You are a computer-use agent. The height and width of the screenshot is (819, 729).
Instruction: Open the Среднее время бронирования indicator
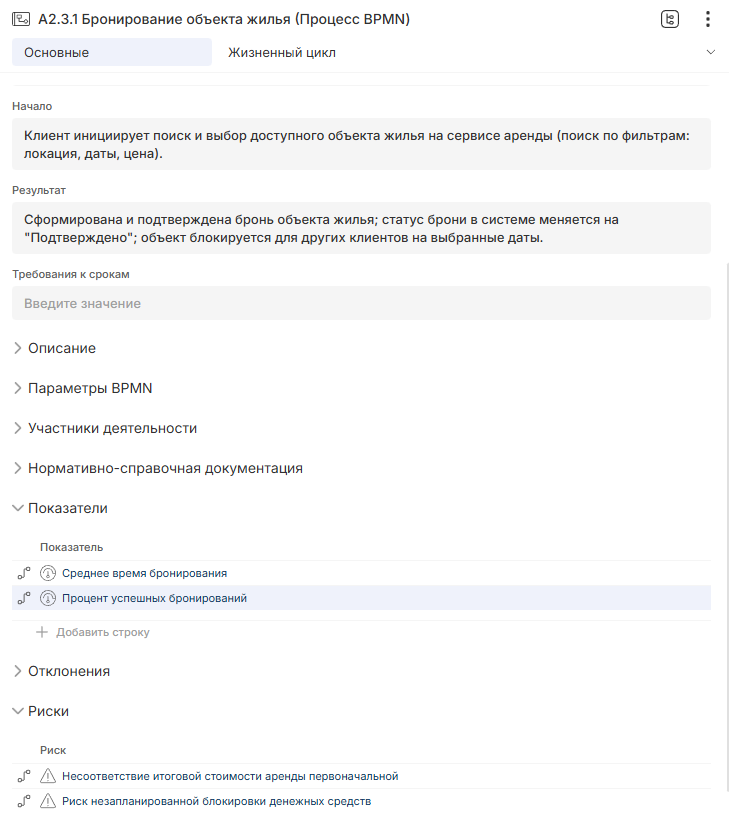click(x=144, y=573)
